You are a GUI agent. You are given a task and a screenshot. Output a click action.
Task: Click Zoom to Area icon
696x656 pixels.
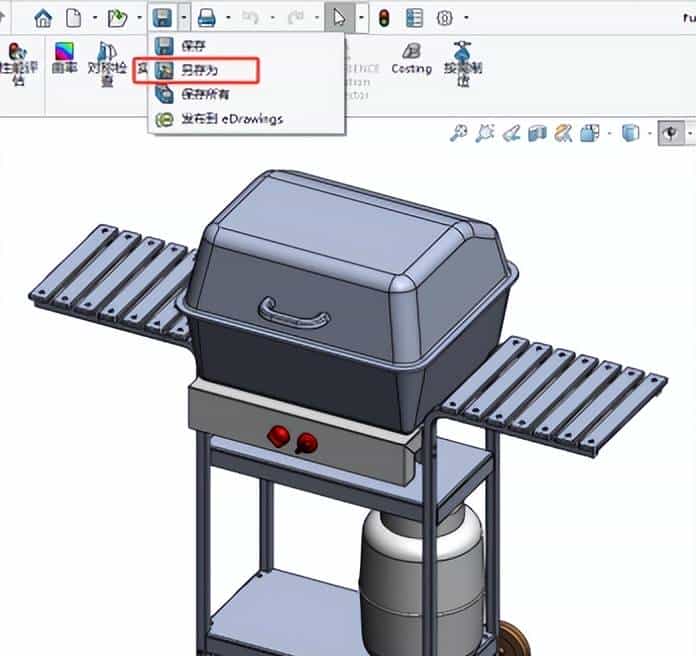484,133
